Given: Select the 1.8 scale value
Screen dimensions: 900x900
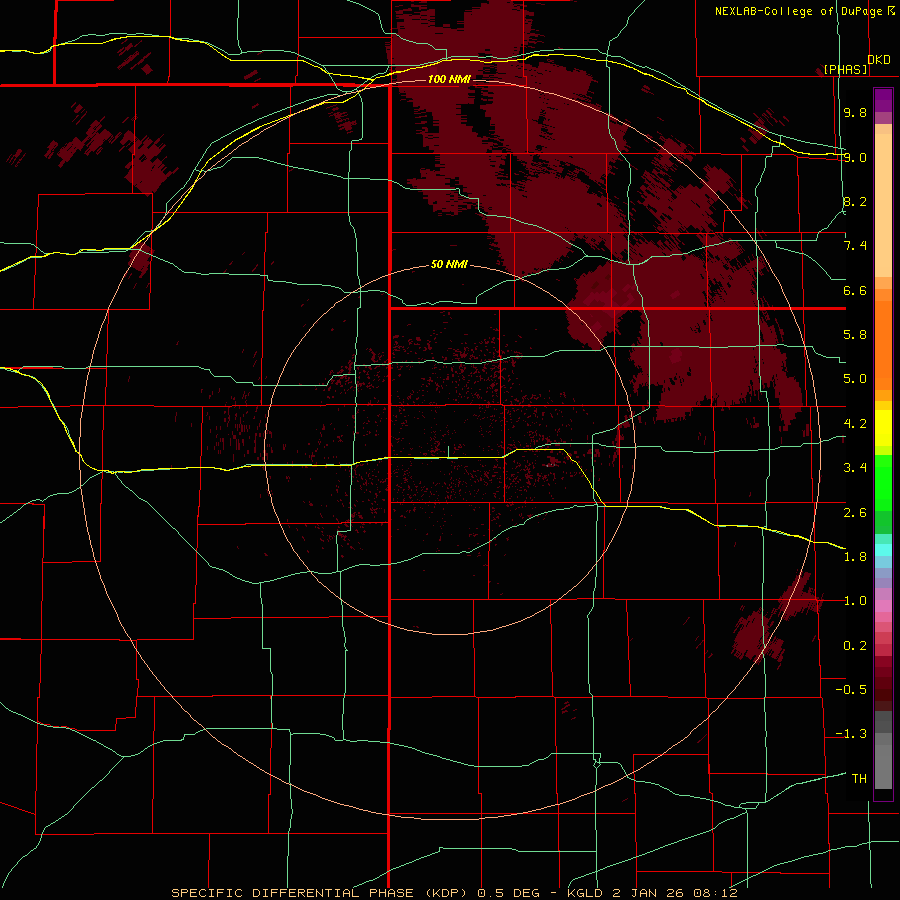Looking at the screenshot, I should point(855,557).
